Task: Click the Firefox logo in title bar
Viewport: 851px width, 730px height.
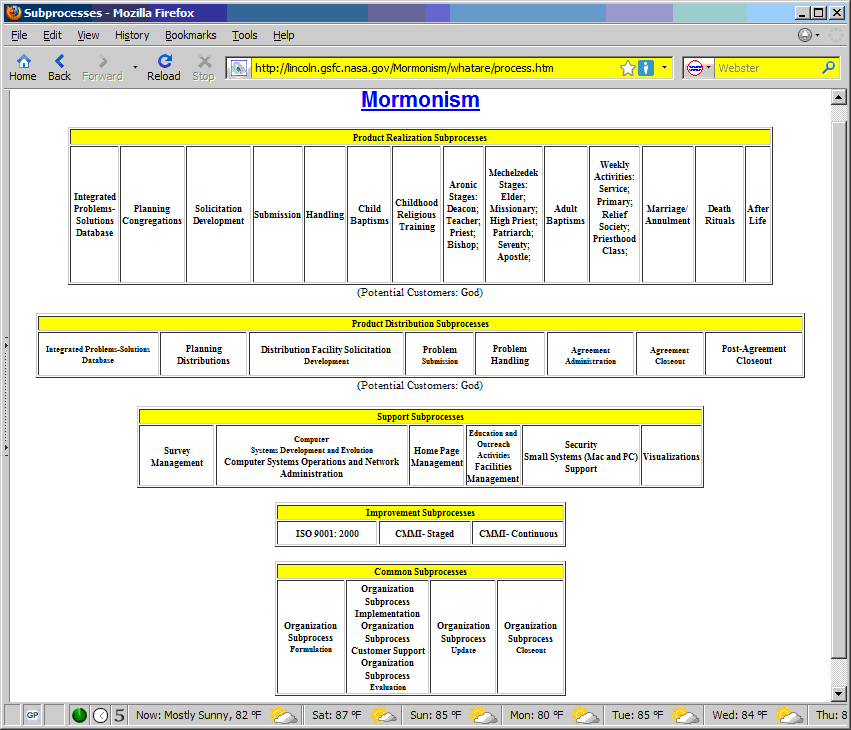Action: [14, 12]
